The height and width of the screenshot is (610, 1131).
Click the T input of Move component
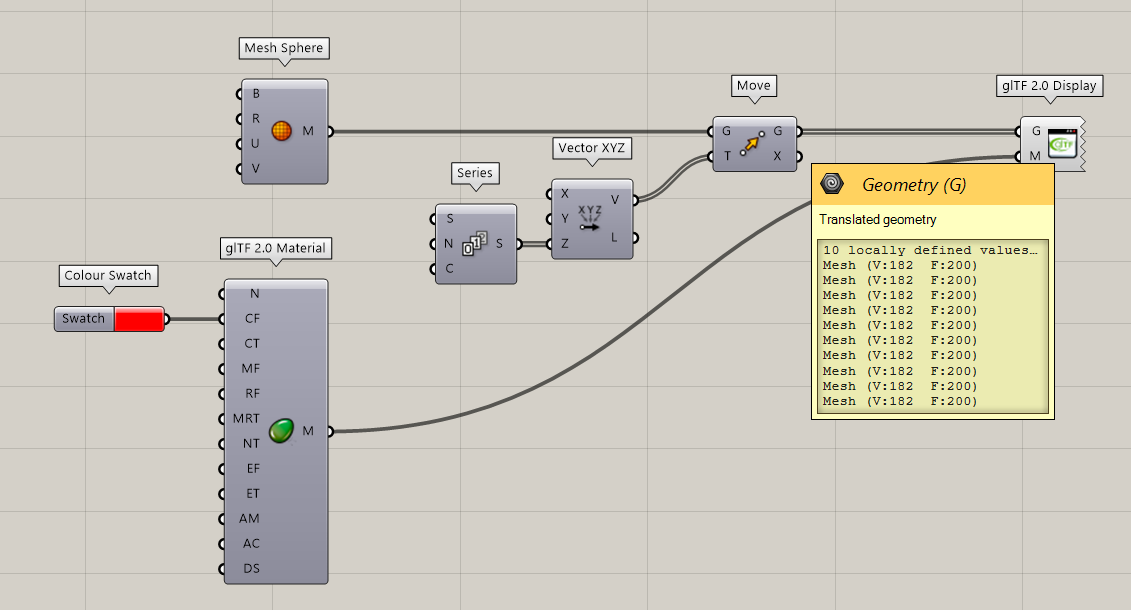tap(726, 156)
